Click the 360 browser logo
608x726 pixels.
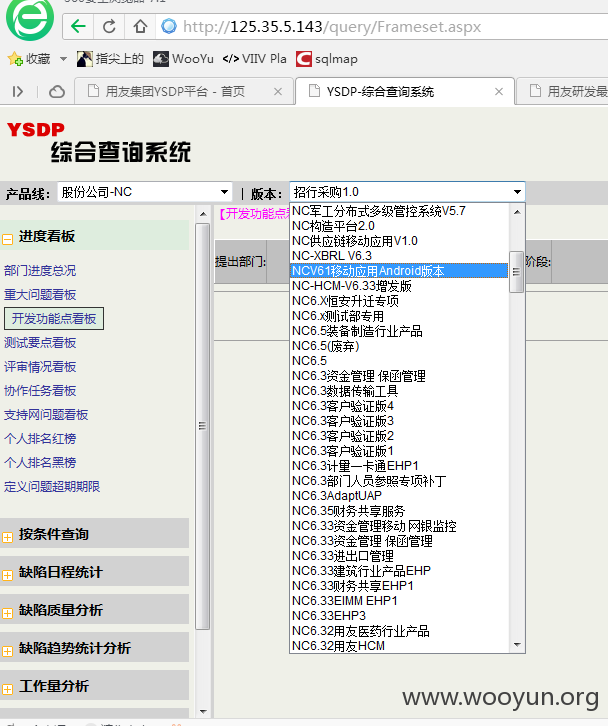point(30,19)
